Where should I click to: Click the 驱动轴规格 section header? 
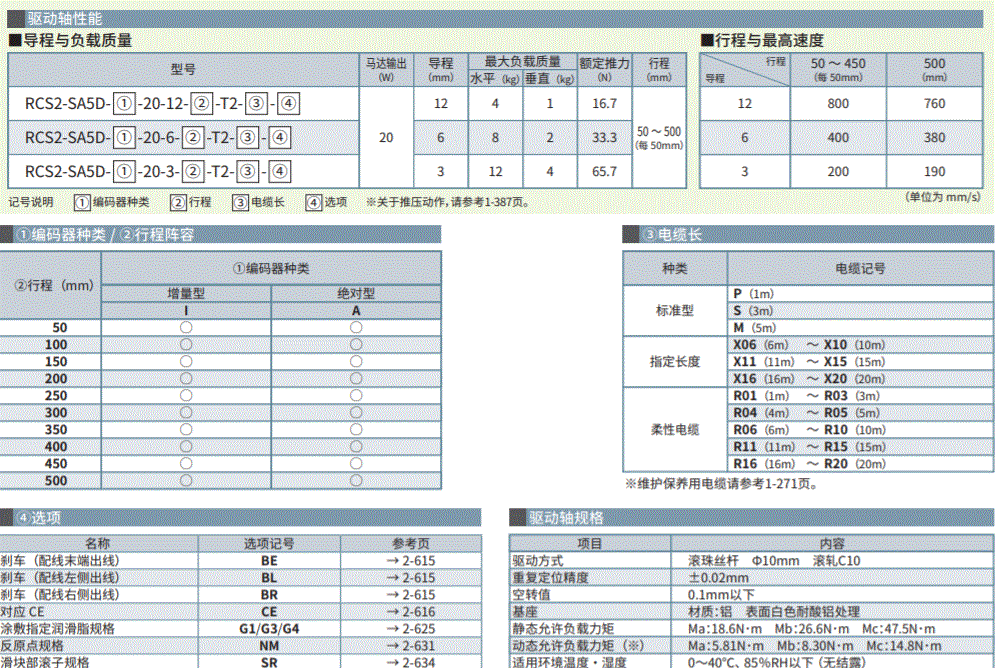pos(751,518)
